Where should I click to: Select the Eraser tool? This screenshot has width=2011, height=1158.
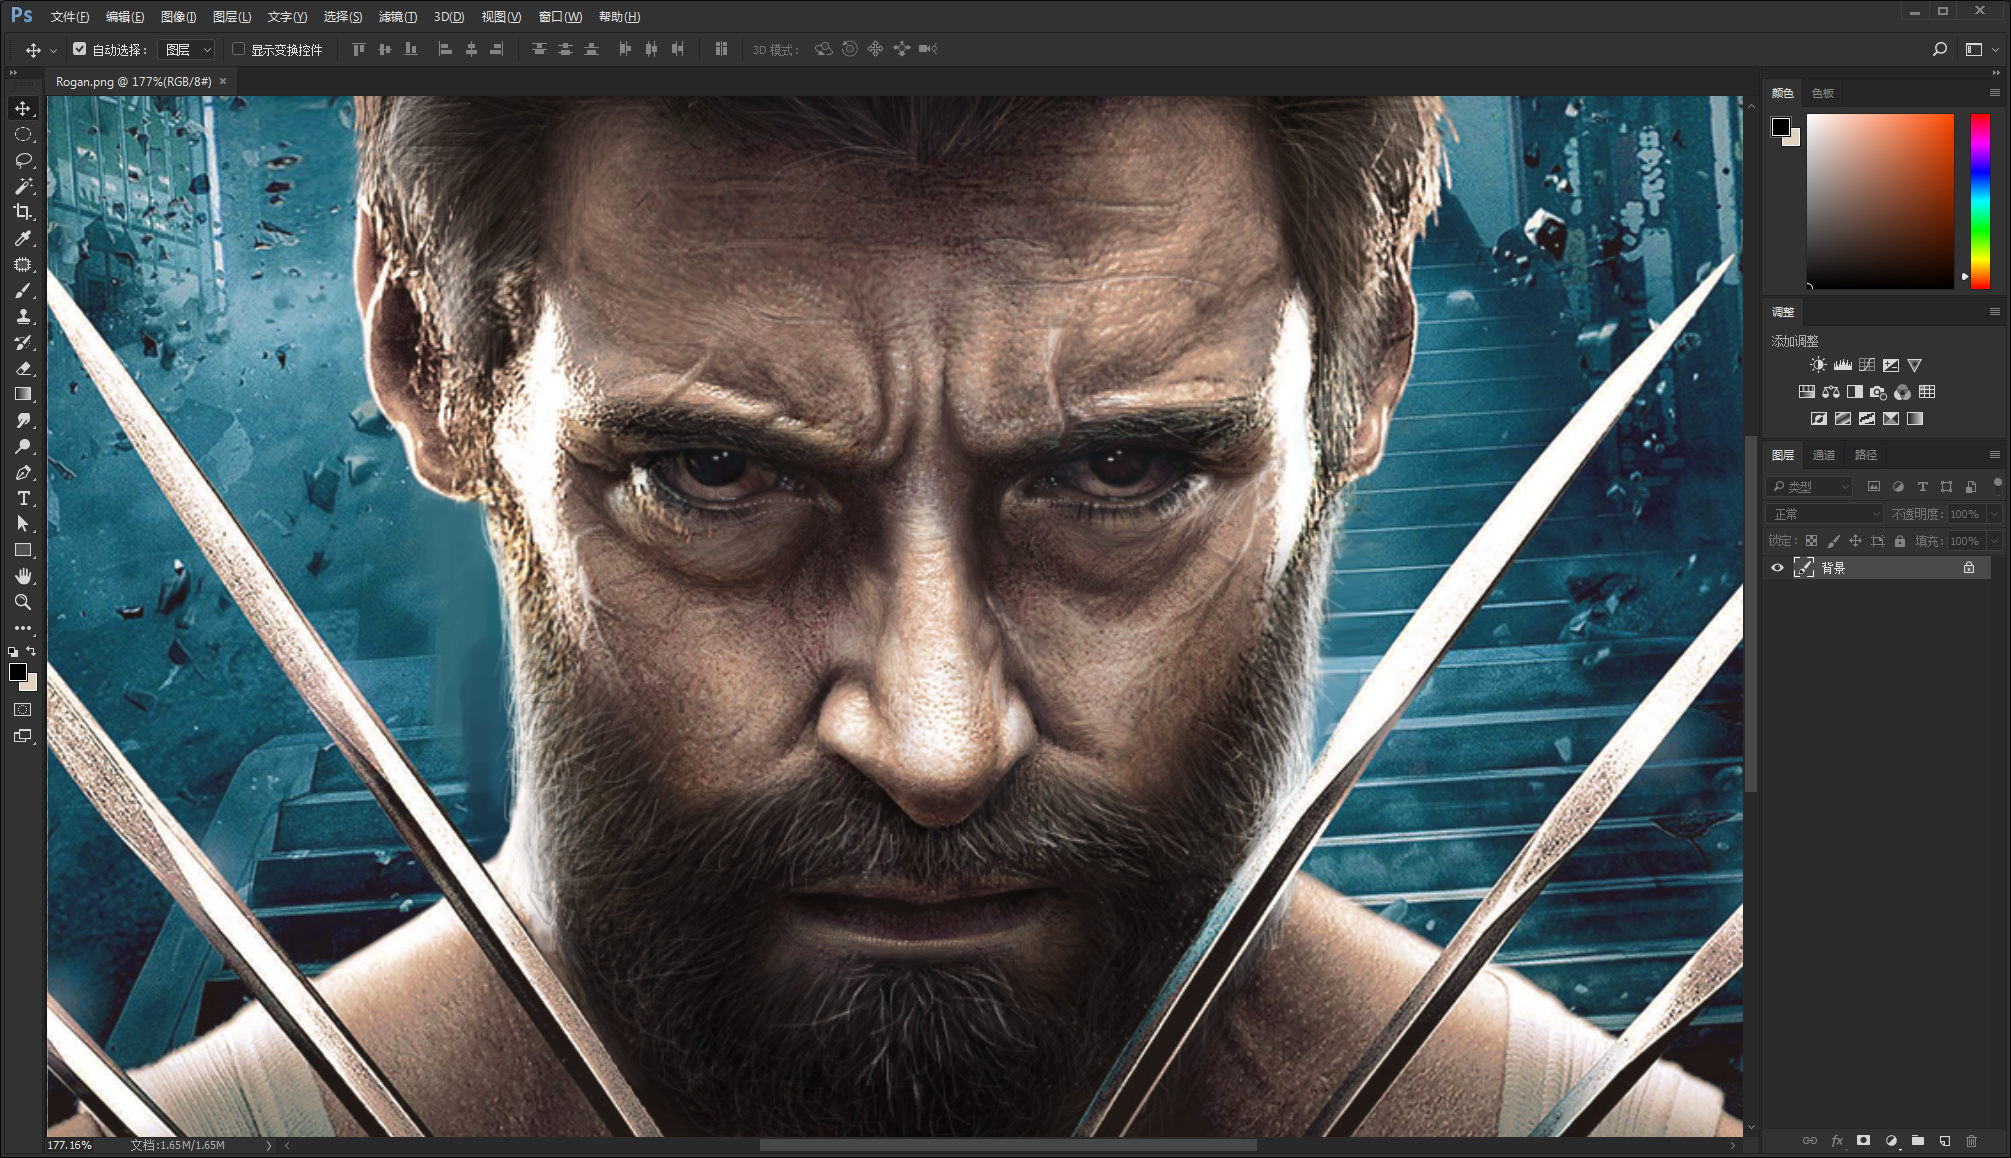(x=23, y=368)
